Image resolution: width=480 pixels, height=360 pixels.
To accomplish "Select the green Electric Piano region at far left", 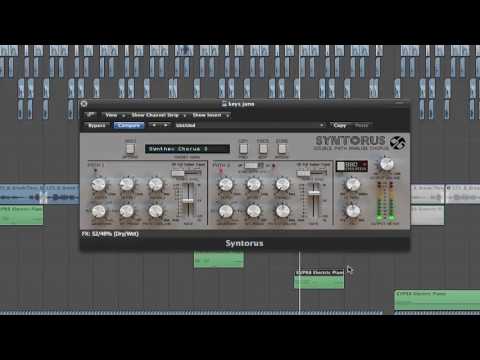I will (x=21, y=215).
